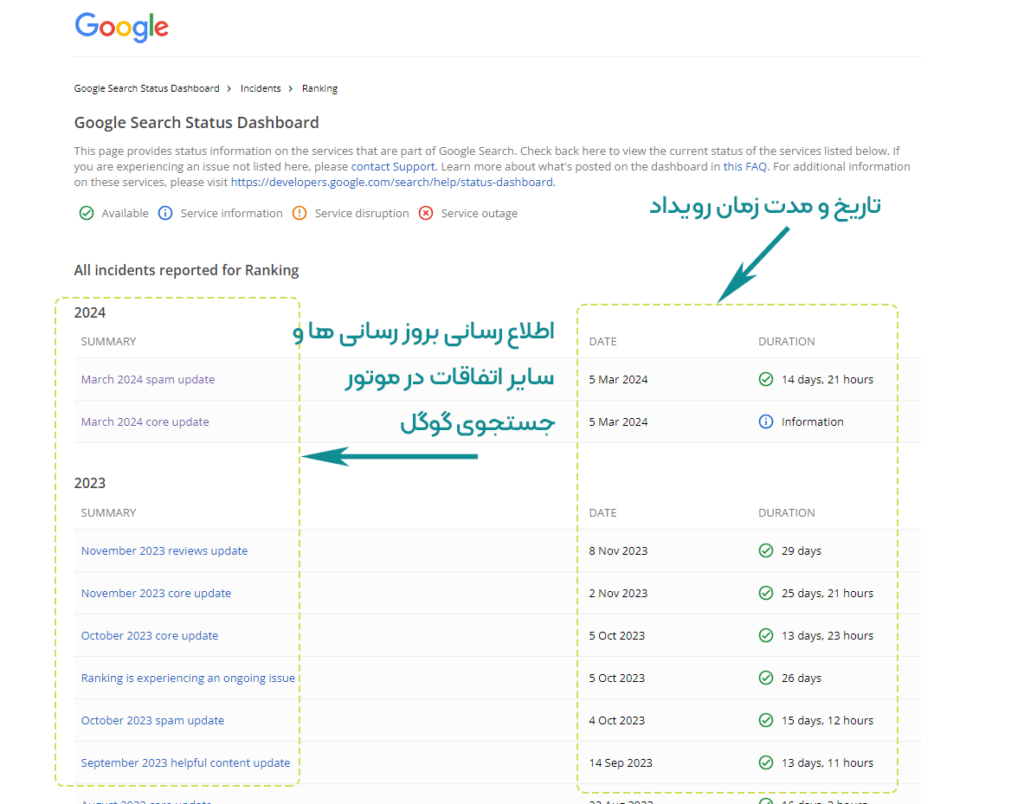The image size is (1024, 804).
Task: Open Google Search Status Dashboard breadcrumb
Action: [x=146, y=89]
